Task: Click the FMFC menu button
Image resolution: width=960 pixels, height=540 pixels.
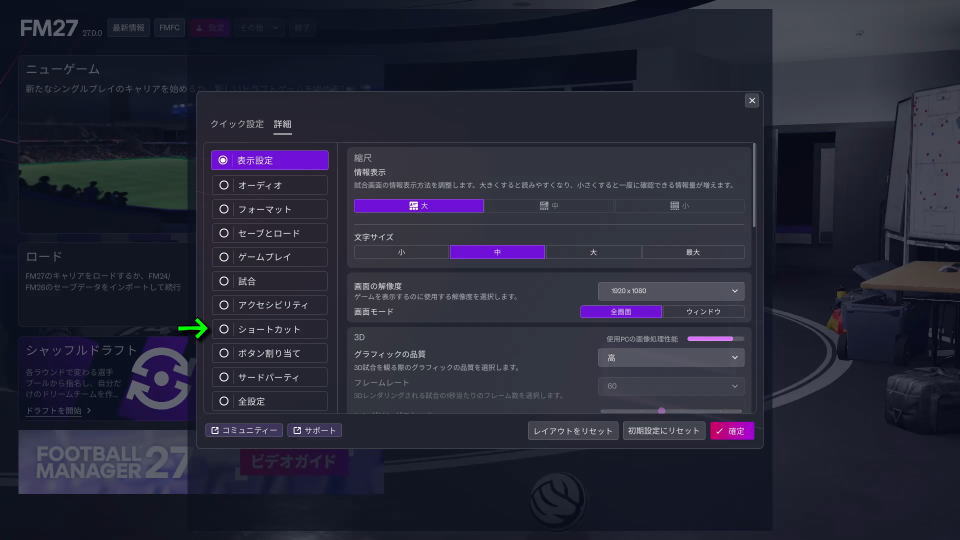Action: (170, 28)
